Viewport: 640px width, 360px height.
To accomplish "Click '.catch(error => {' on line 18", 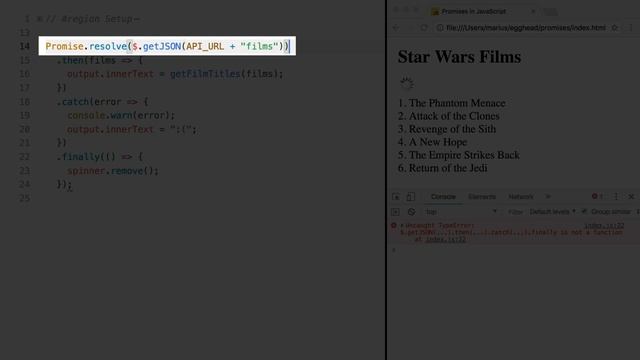I will pos(102,102).
